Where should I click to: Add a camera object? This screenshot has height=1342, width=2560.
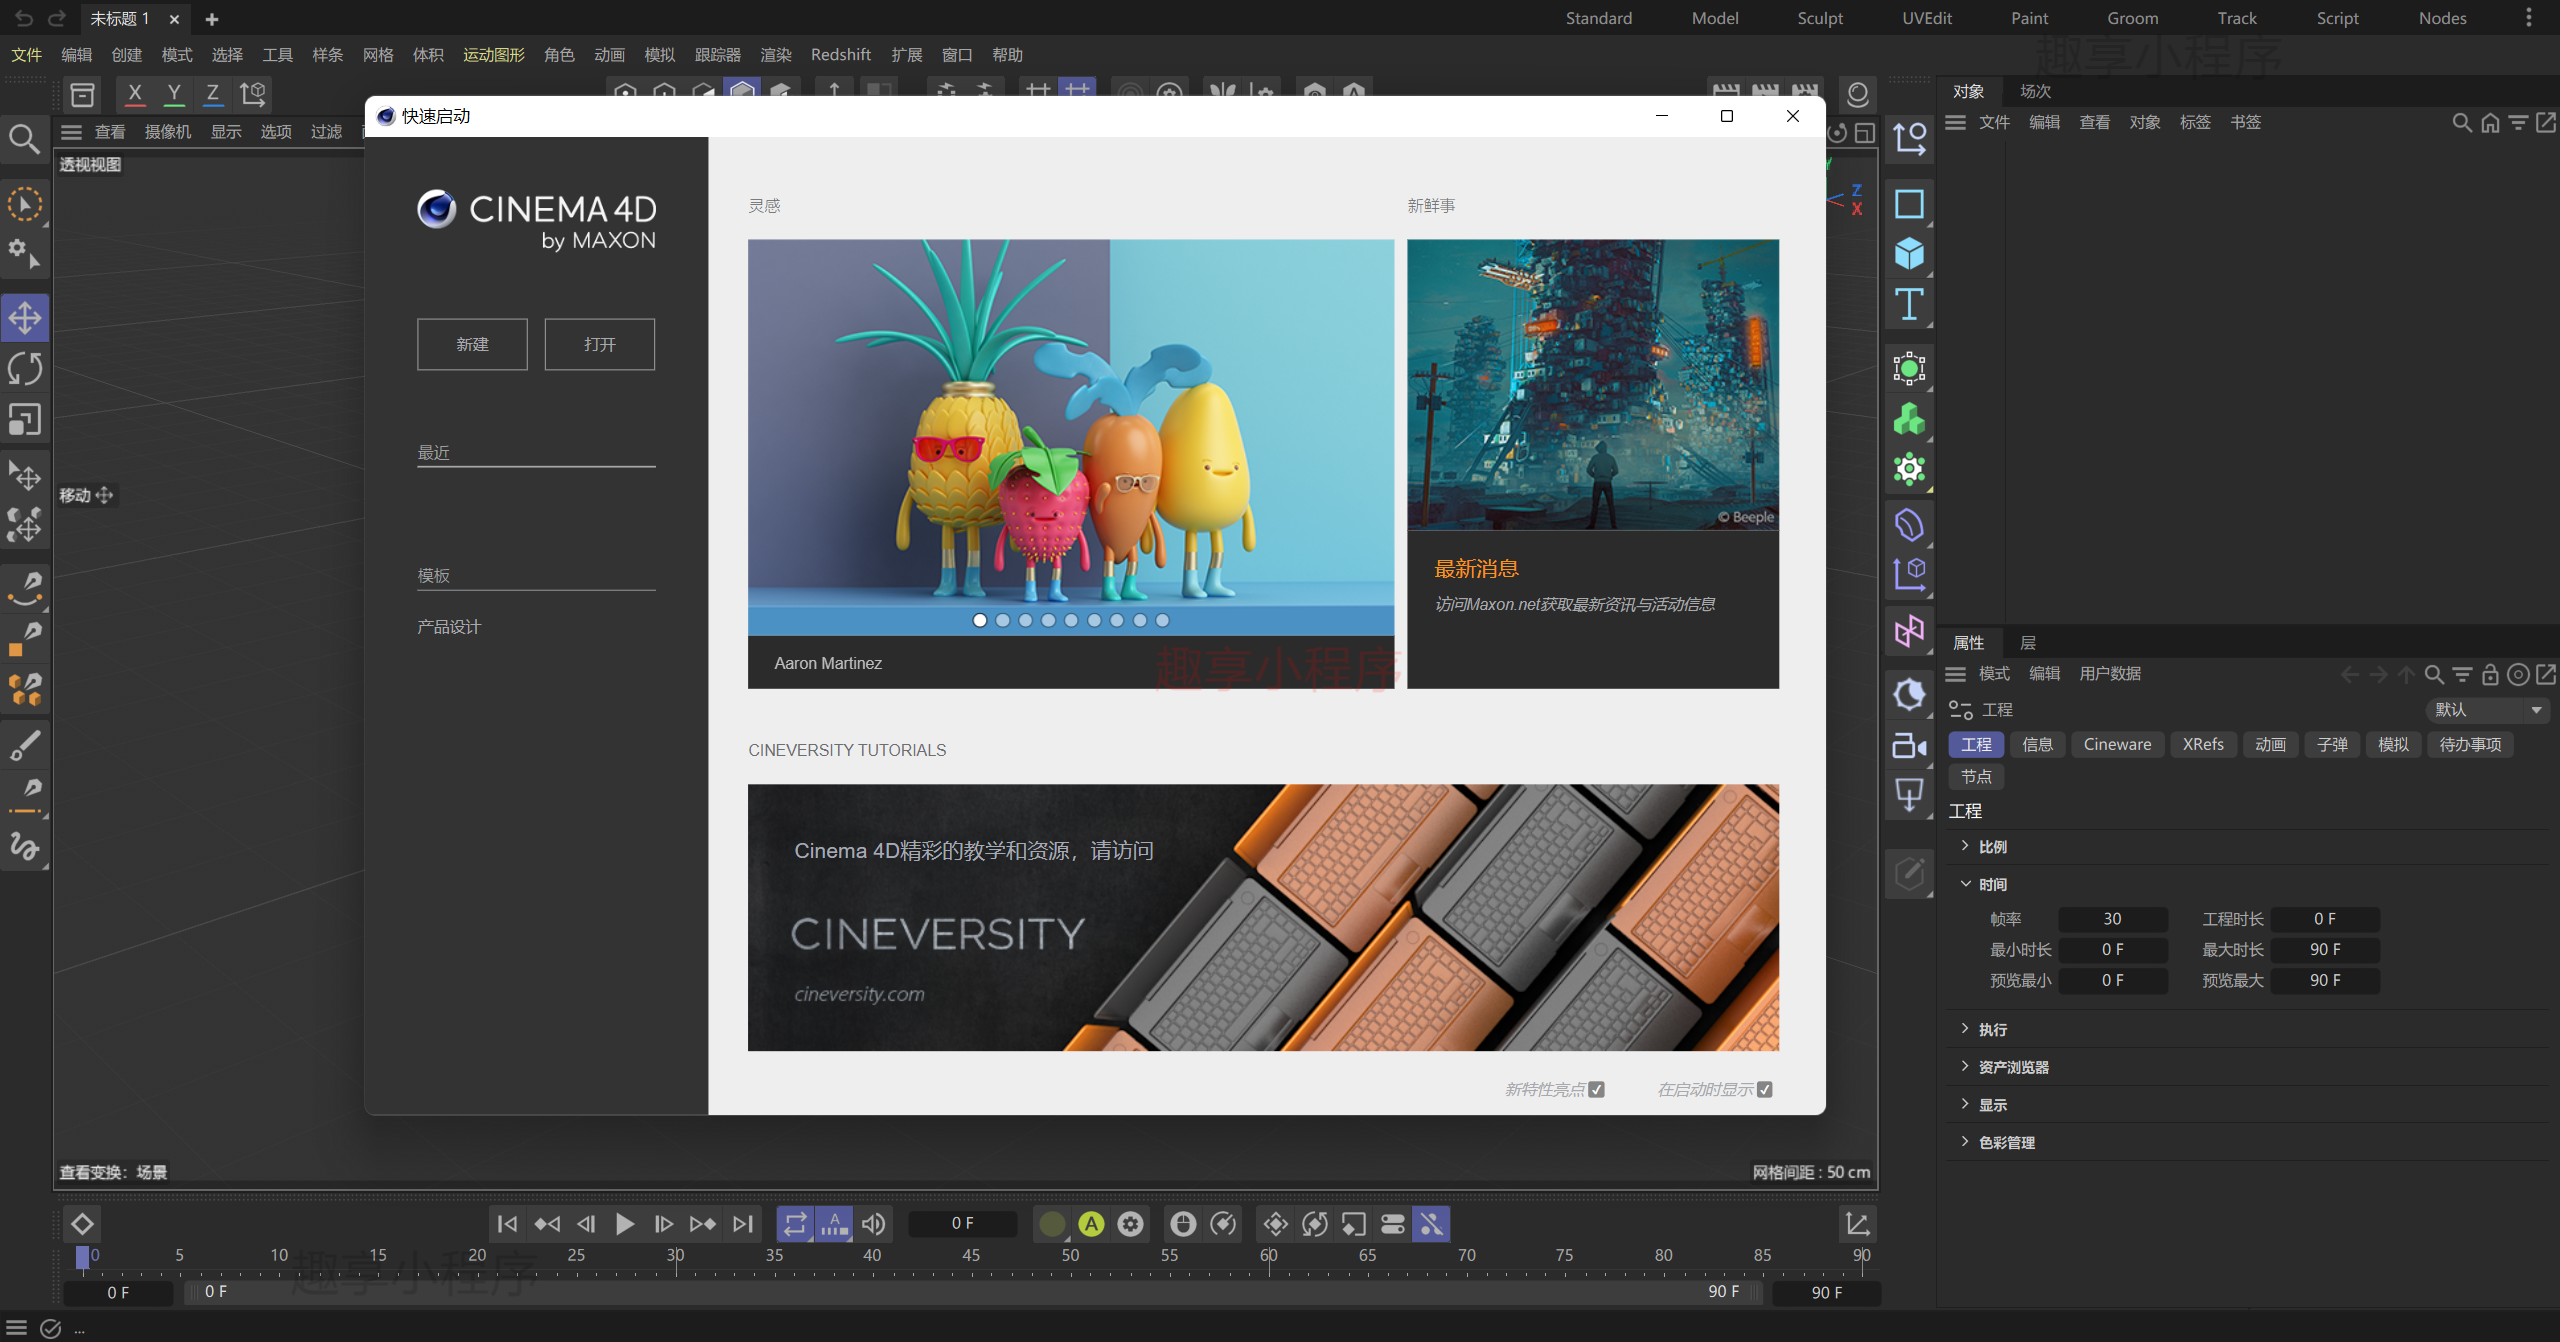[1909, 745]
